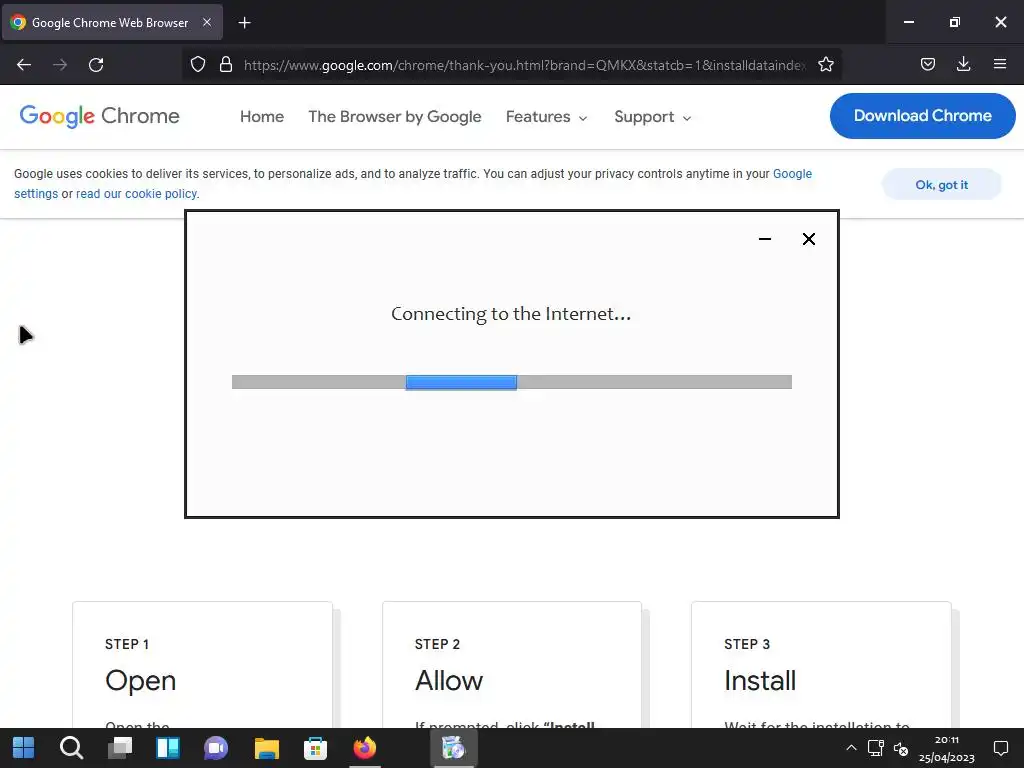Select the Chrome installer taskbar icon
This screenshot has height=768, width=1024.
454,748
